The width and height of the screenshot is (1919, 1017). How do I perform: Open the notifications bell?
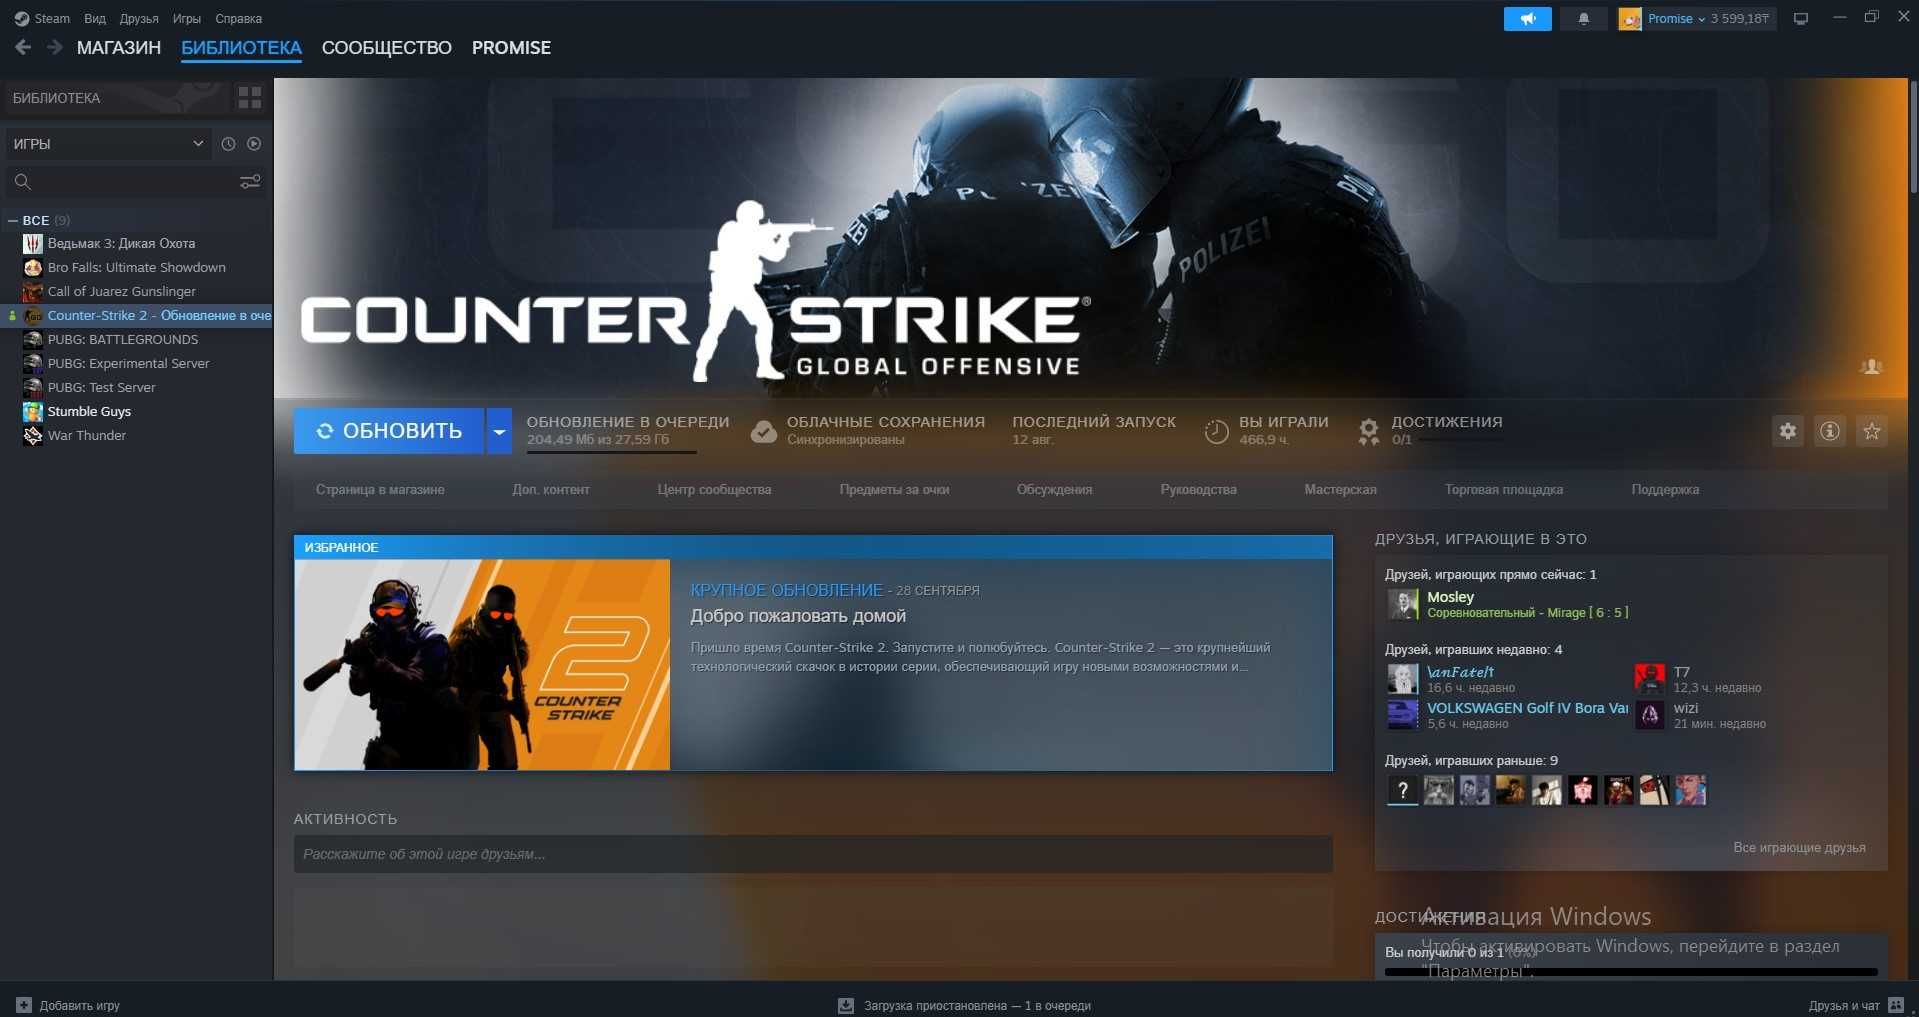tap(1583, 19)
